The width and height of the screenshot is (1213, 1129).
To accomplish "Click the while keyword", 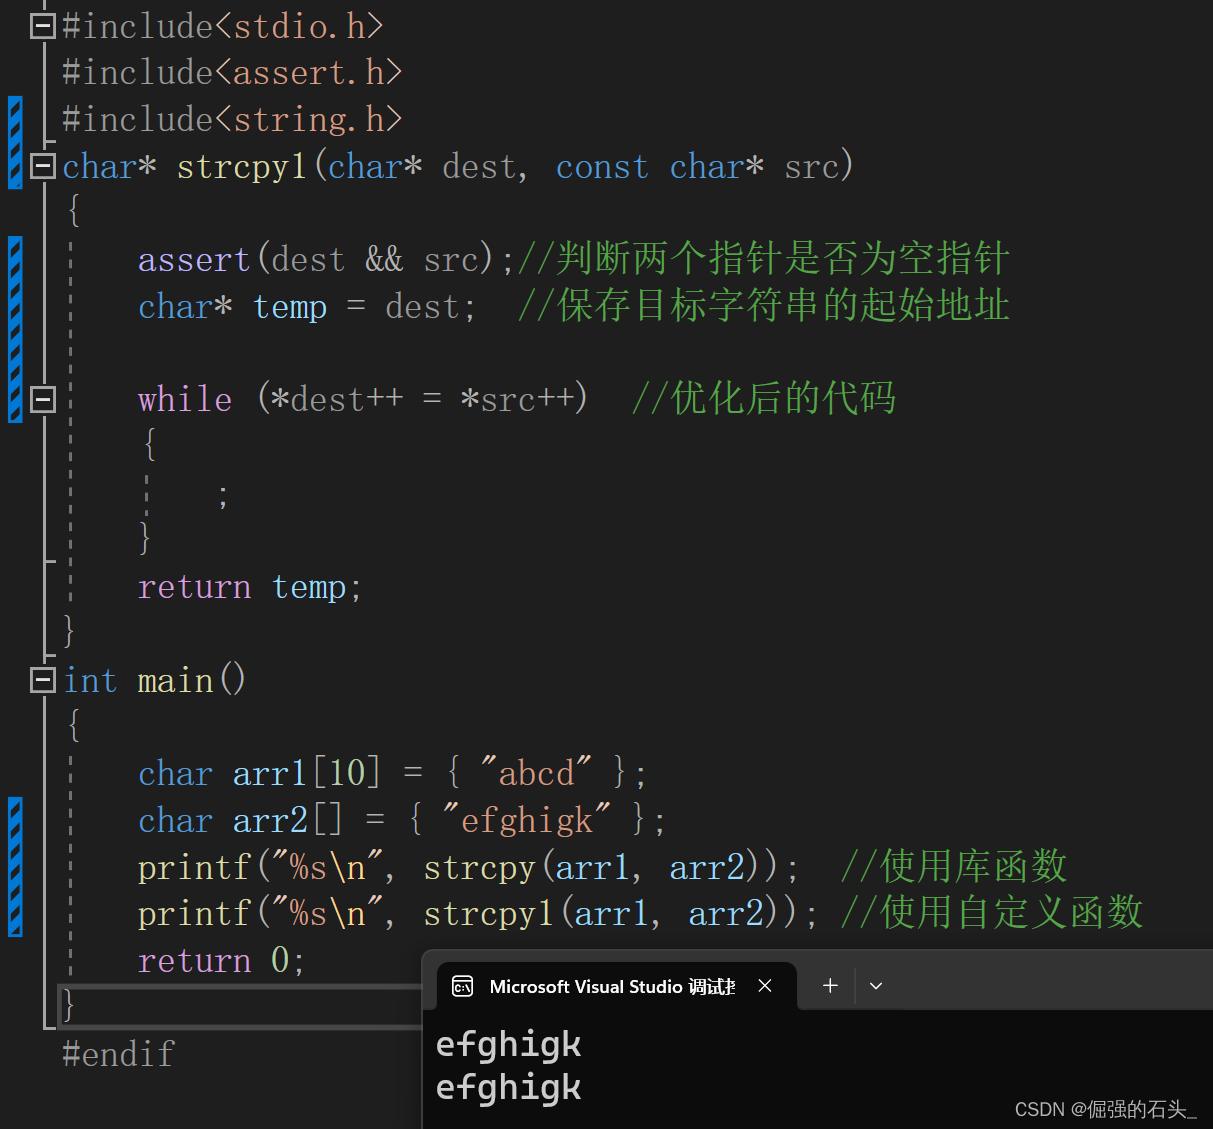I will pos(185,400).
